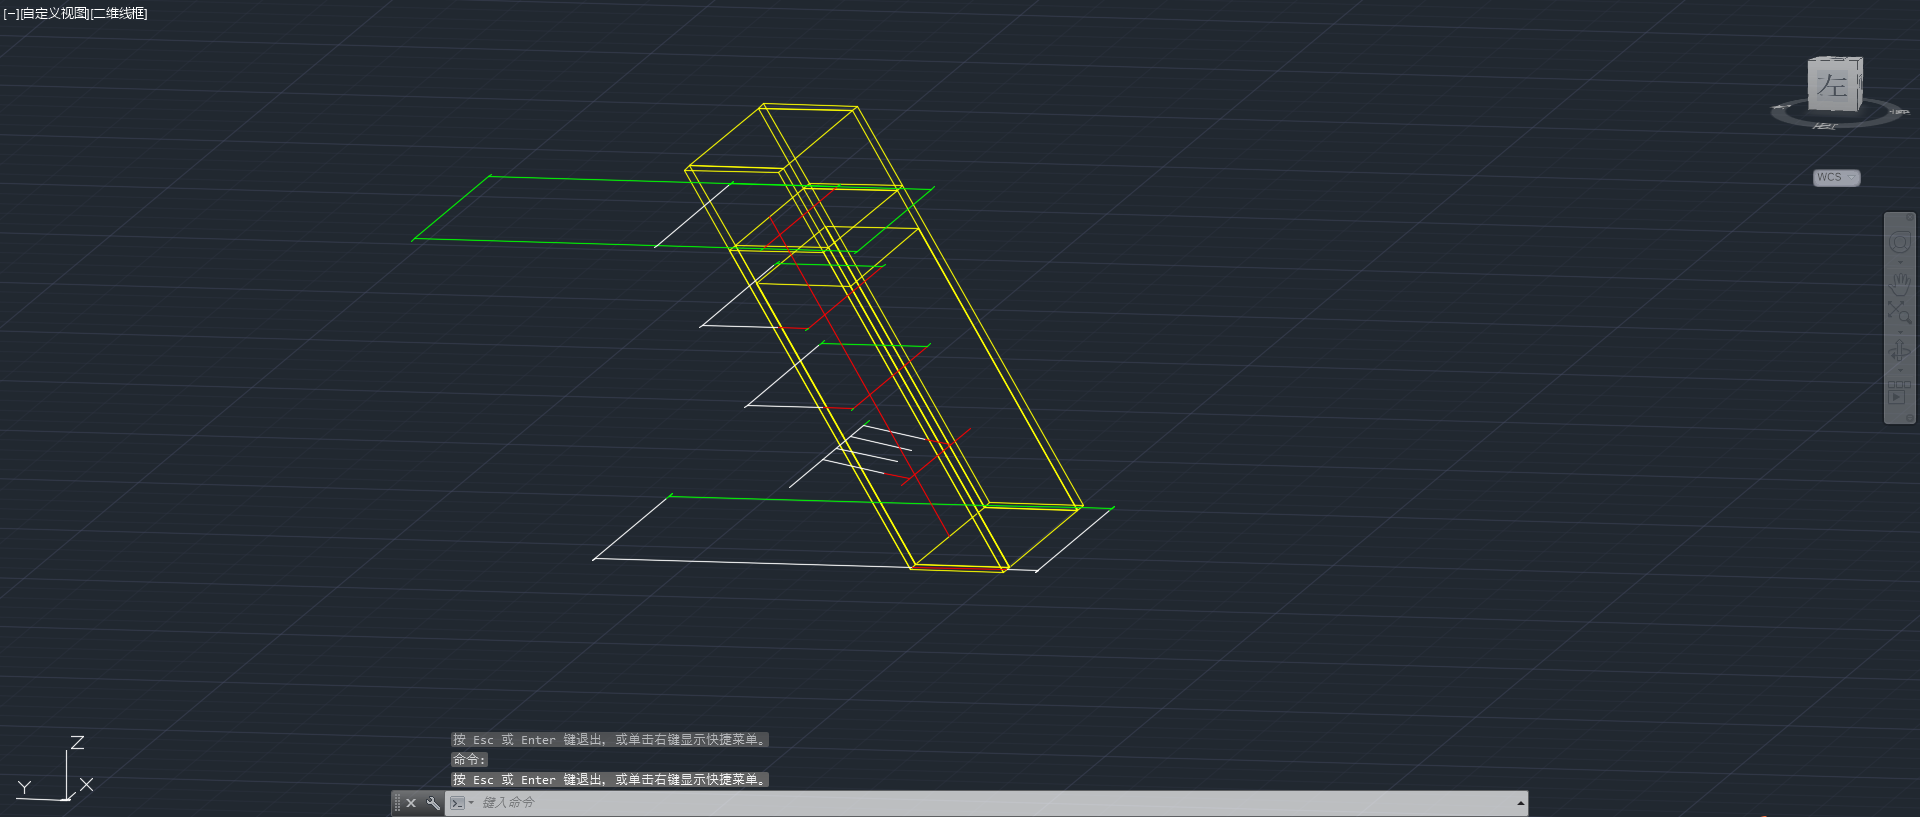Image resolution: width=1920 pixels, height=817 pixels.
Task: Expand the zoom options arrow
Action: (1900, 332)
